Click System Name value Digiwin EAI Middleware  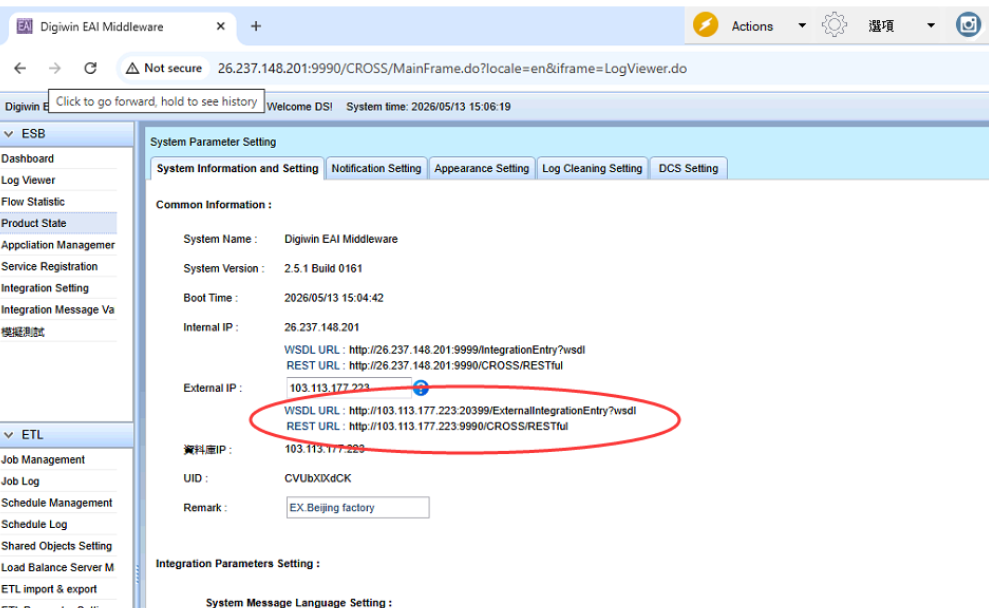pos(341,239)
